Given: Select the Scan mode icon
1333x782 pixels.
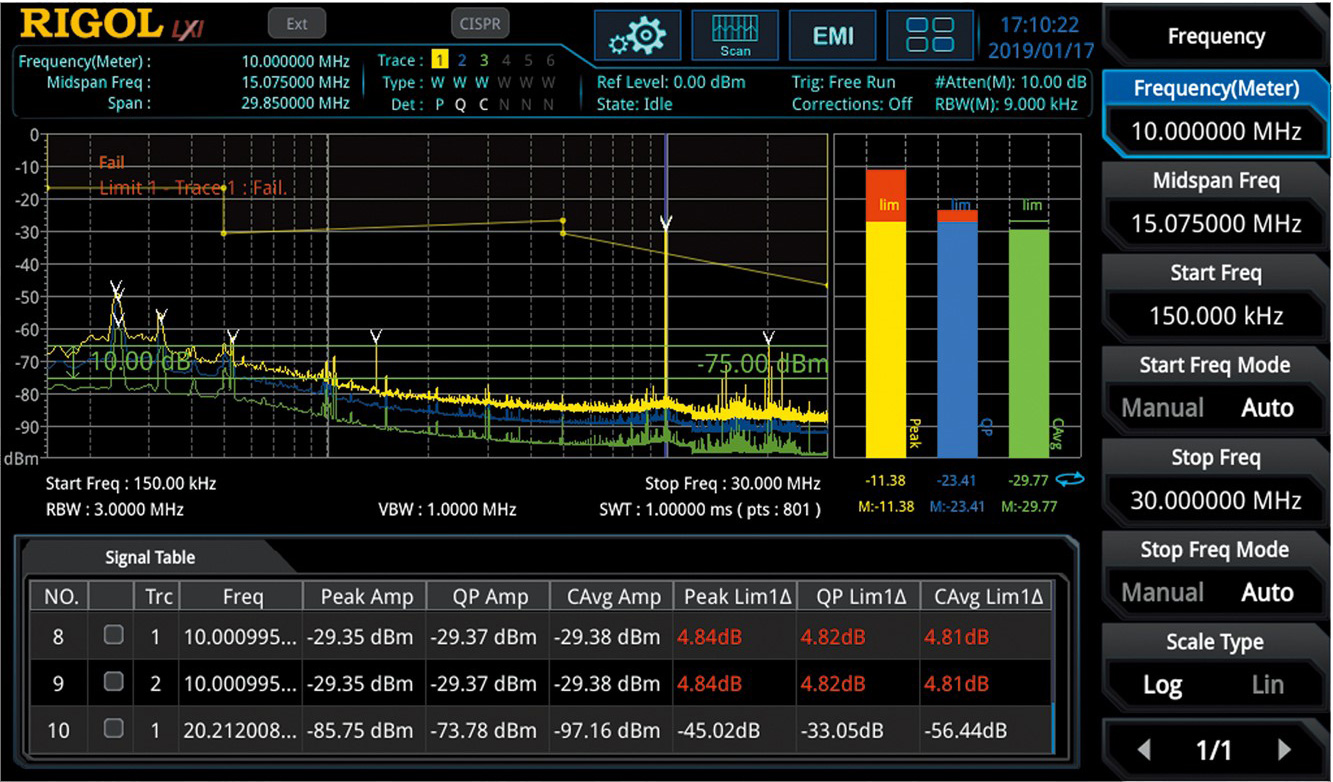Looking at the screenshot, I should tap(735, 36).
